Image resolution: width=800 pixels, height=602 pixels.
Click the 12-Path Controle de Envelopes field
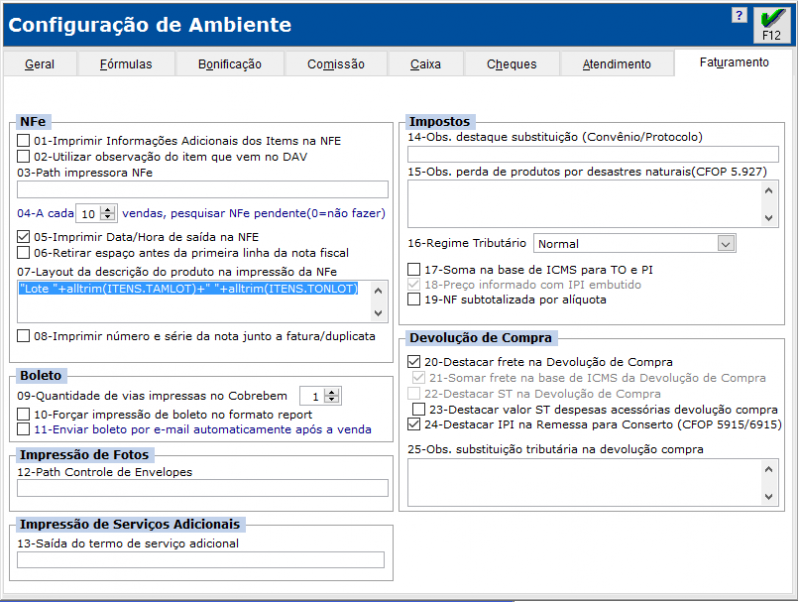(202, 488)
